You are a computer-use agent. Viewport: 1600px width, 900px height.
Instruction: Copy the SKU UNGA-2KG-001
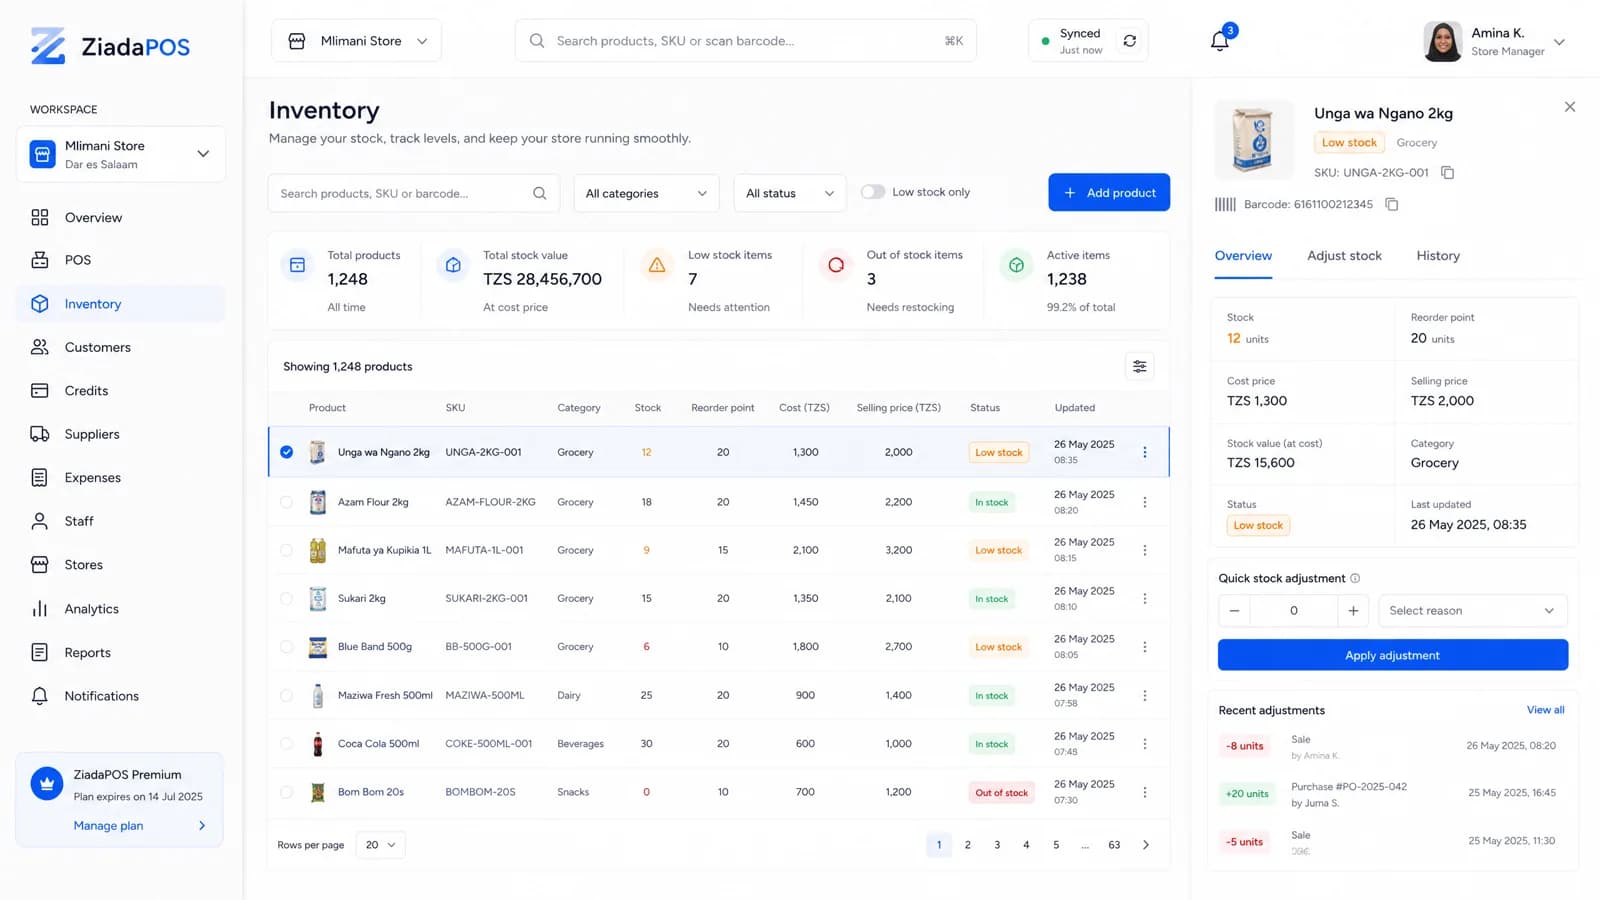point(1447,172)
